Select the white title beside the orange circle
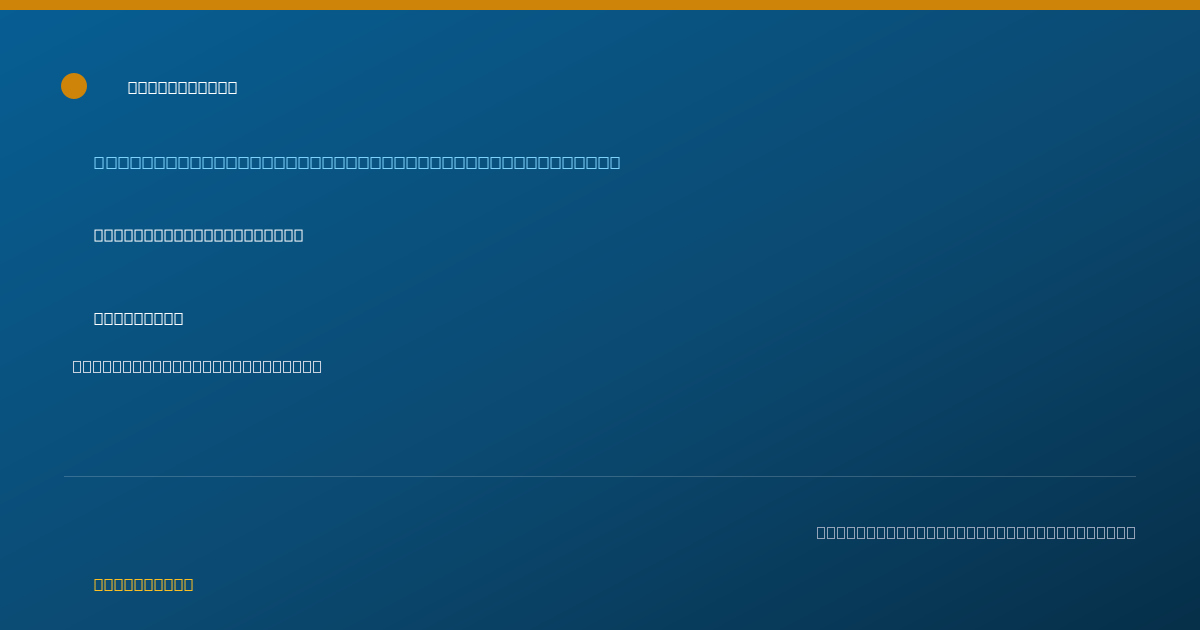Viewport: 1200px width, 630px height. point(183,87)
